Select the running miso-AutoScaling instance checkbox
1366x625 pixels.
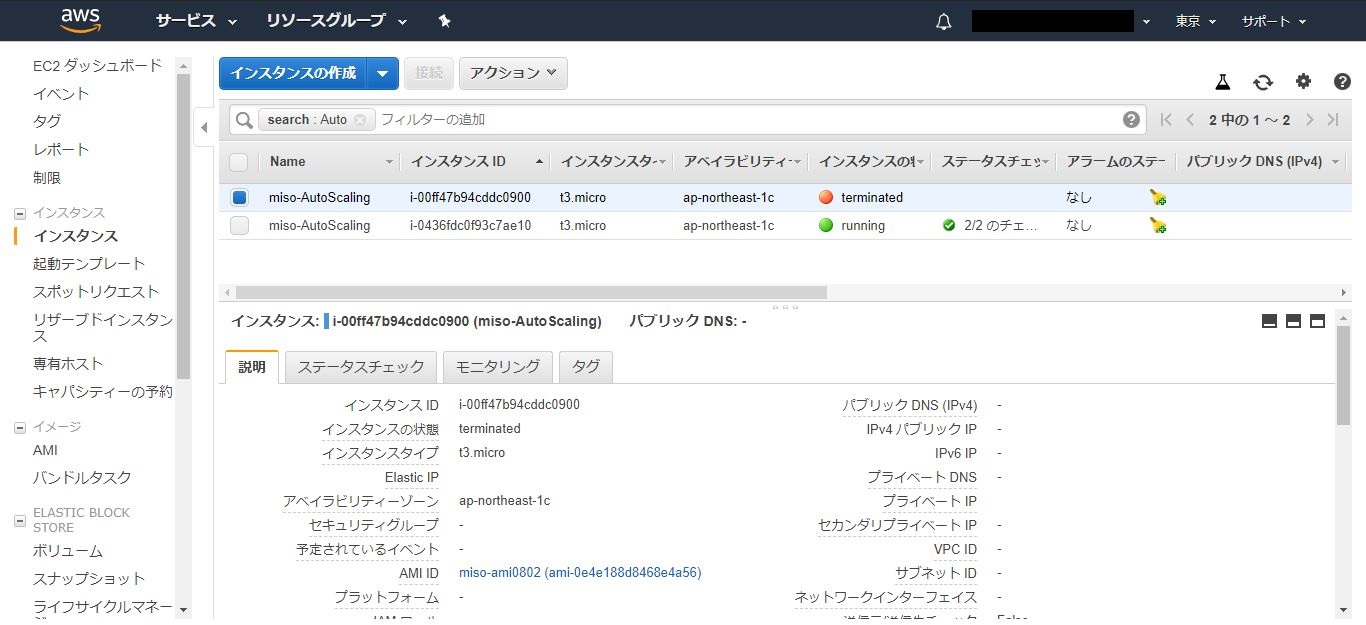239,226
